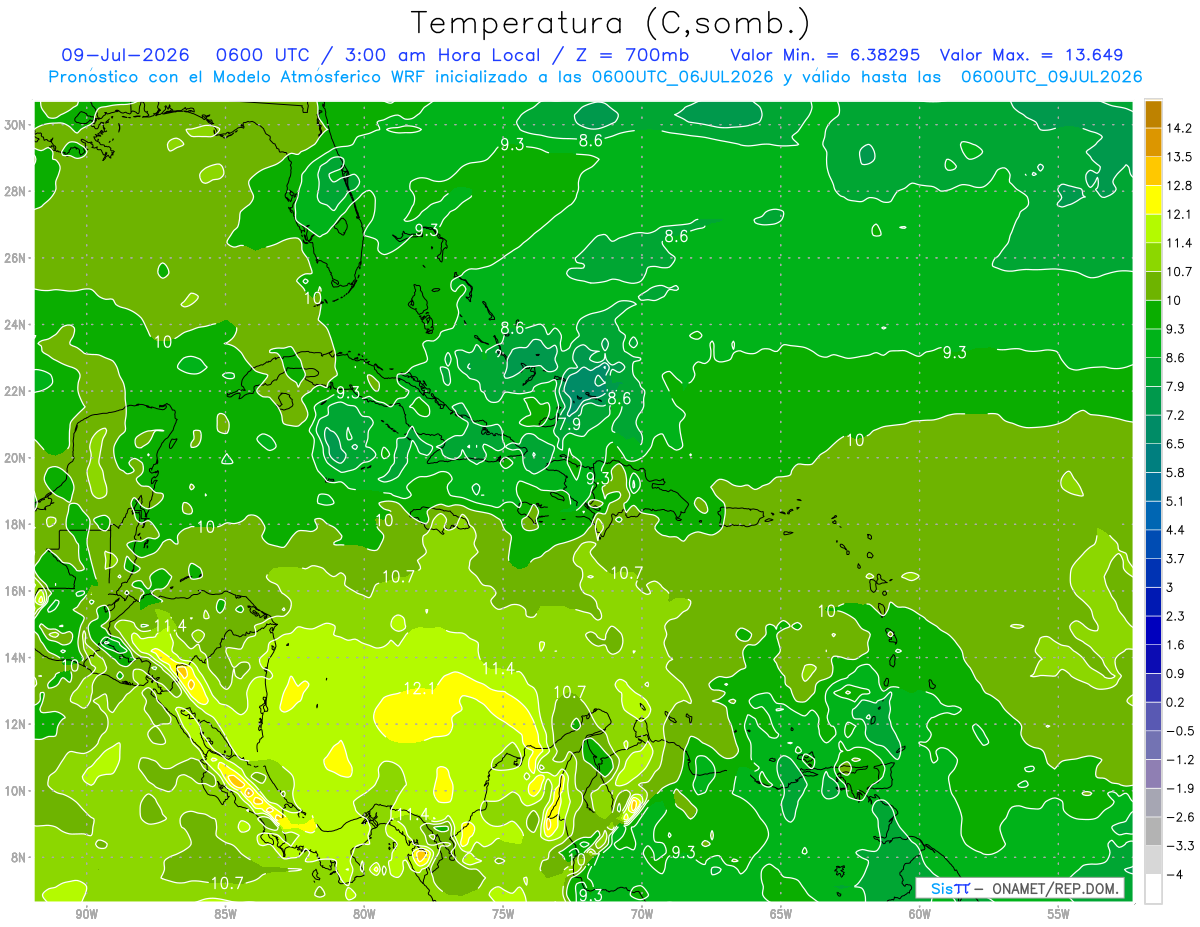1200x927 pixels.
Task: Click the longitude axis label "90W"
Action: [x=86, y=914]
